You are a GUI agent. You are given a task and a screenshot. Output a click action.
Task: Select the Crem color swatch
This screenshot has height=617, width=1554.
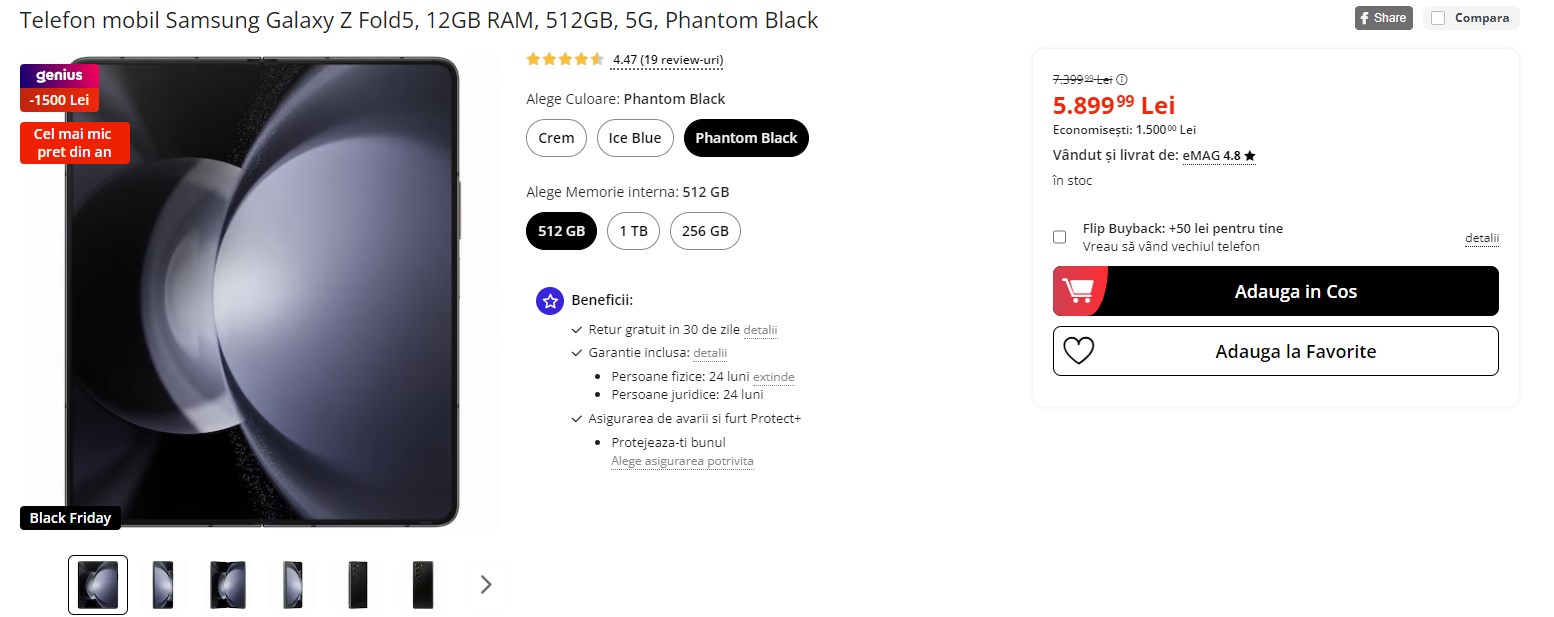coord(556,138)
